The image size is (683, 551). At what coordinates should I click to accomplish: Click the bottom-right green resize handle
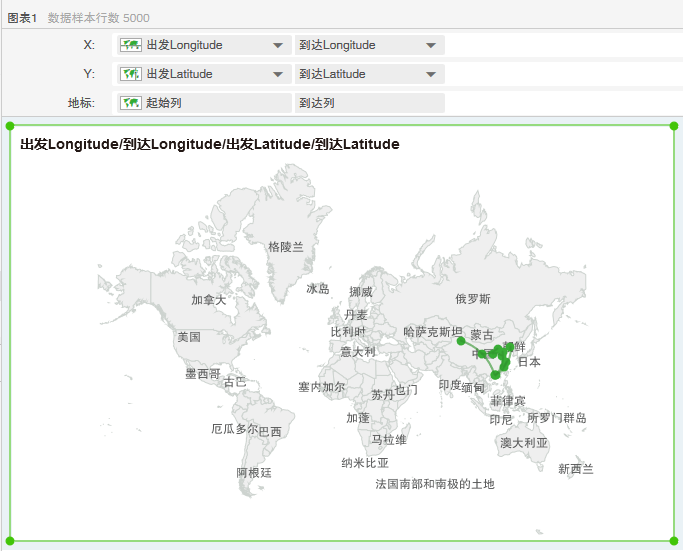674,541
